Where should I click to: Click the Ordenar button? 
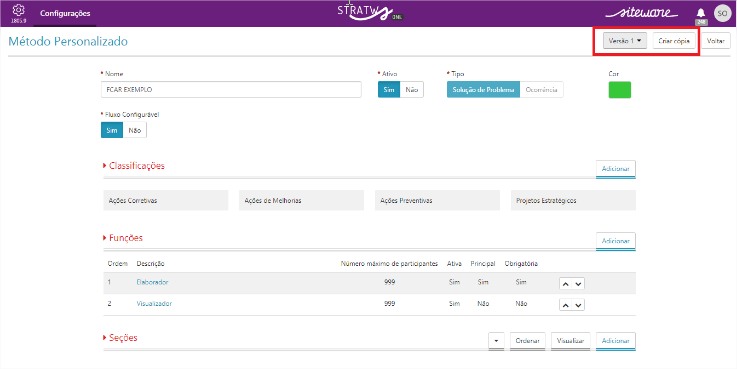527,340
